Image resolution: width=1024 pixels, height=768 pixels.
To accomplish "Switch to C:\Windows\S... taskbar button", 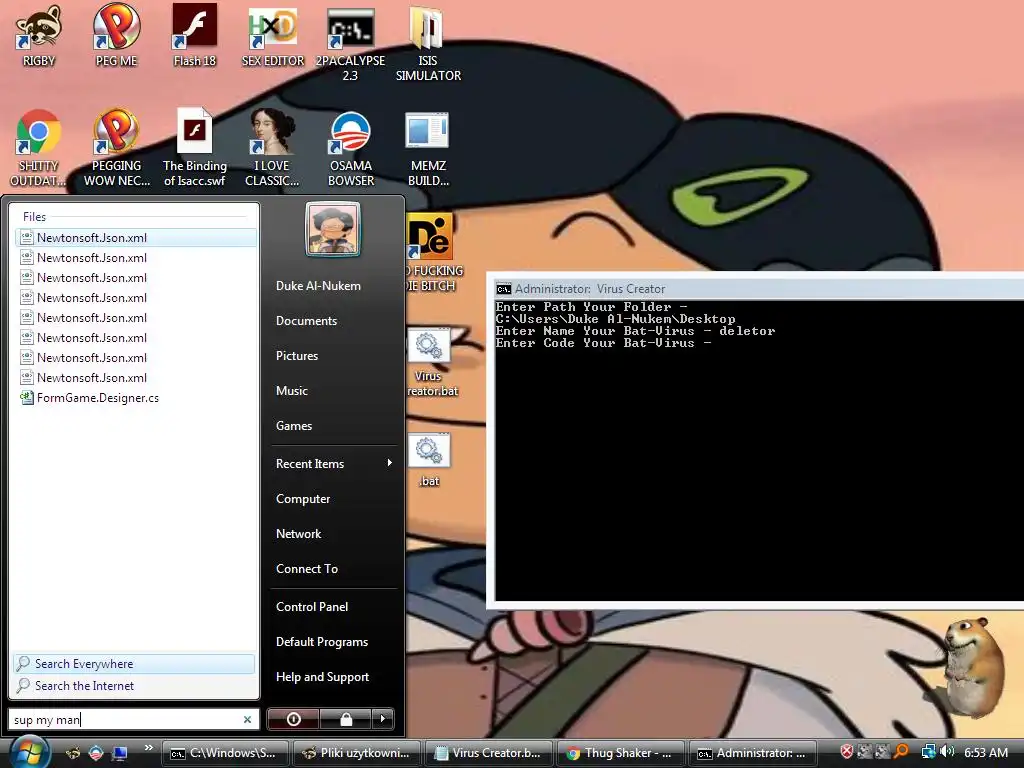I will 225,753.
